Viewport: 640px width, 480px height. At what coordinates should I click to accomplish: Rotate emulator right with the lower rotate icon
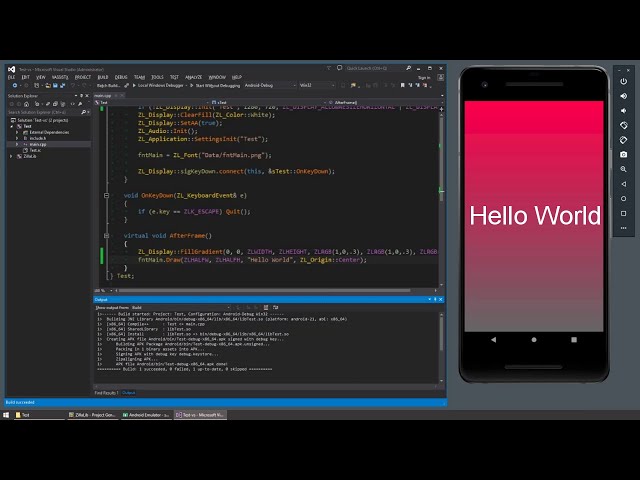click(x=623, y=140)
